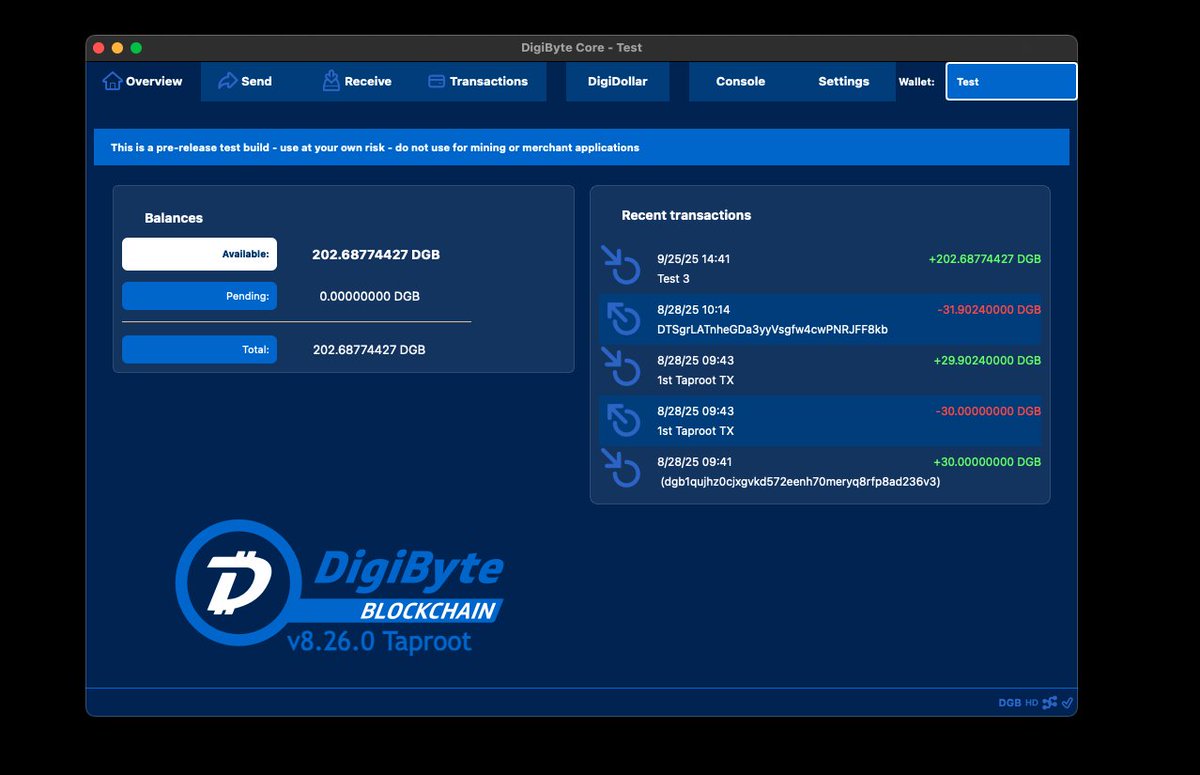Open the Wallet selector showing Test
Viewport: 1200px width, 775px height.
click(1011, 82)
